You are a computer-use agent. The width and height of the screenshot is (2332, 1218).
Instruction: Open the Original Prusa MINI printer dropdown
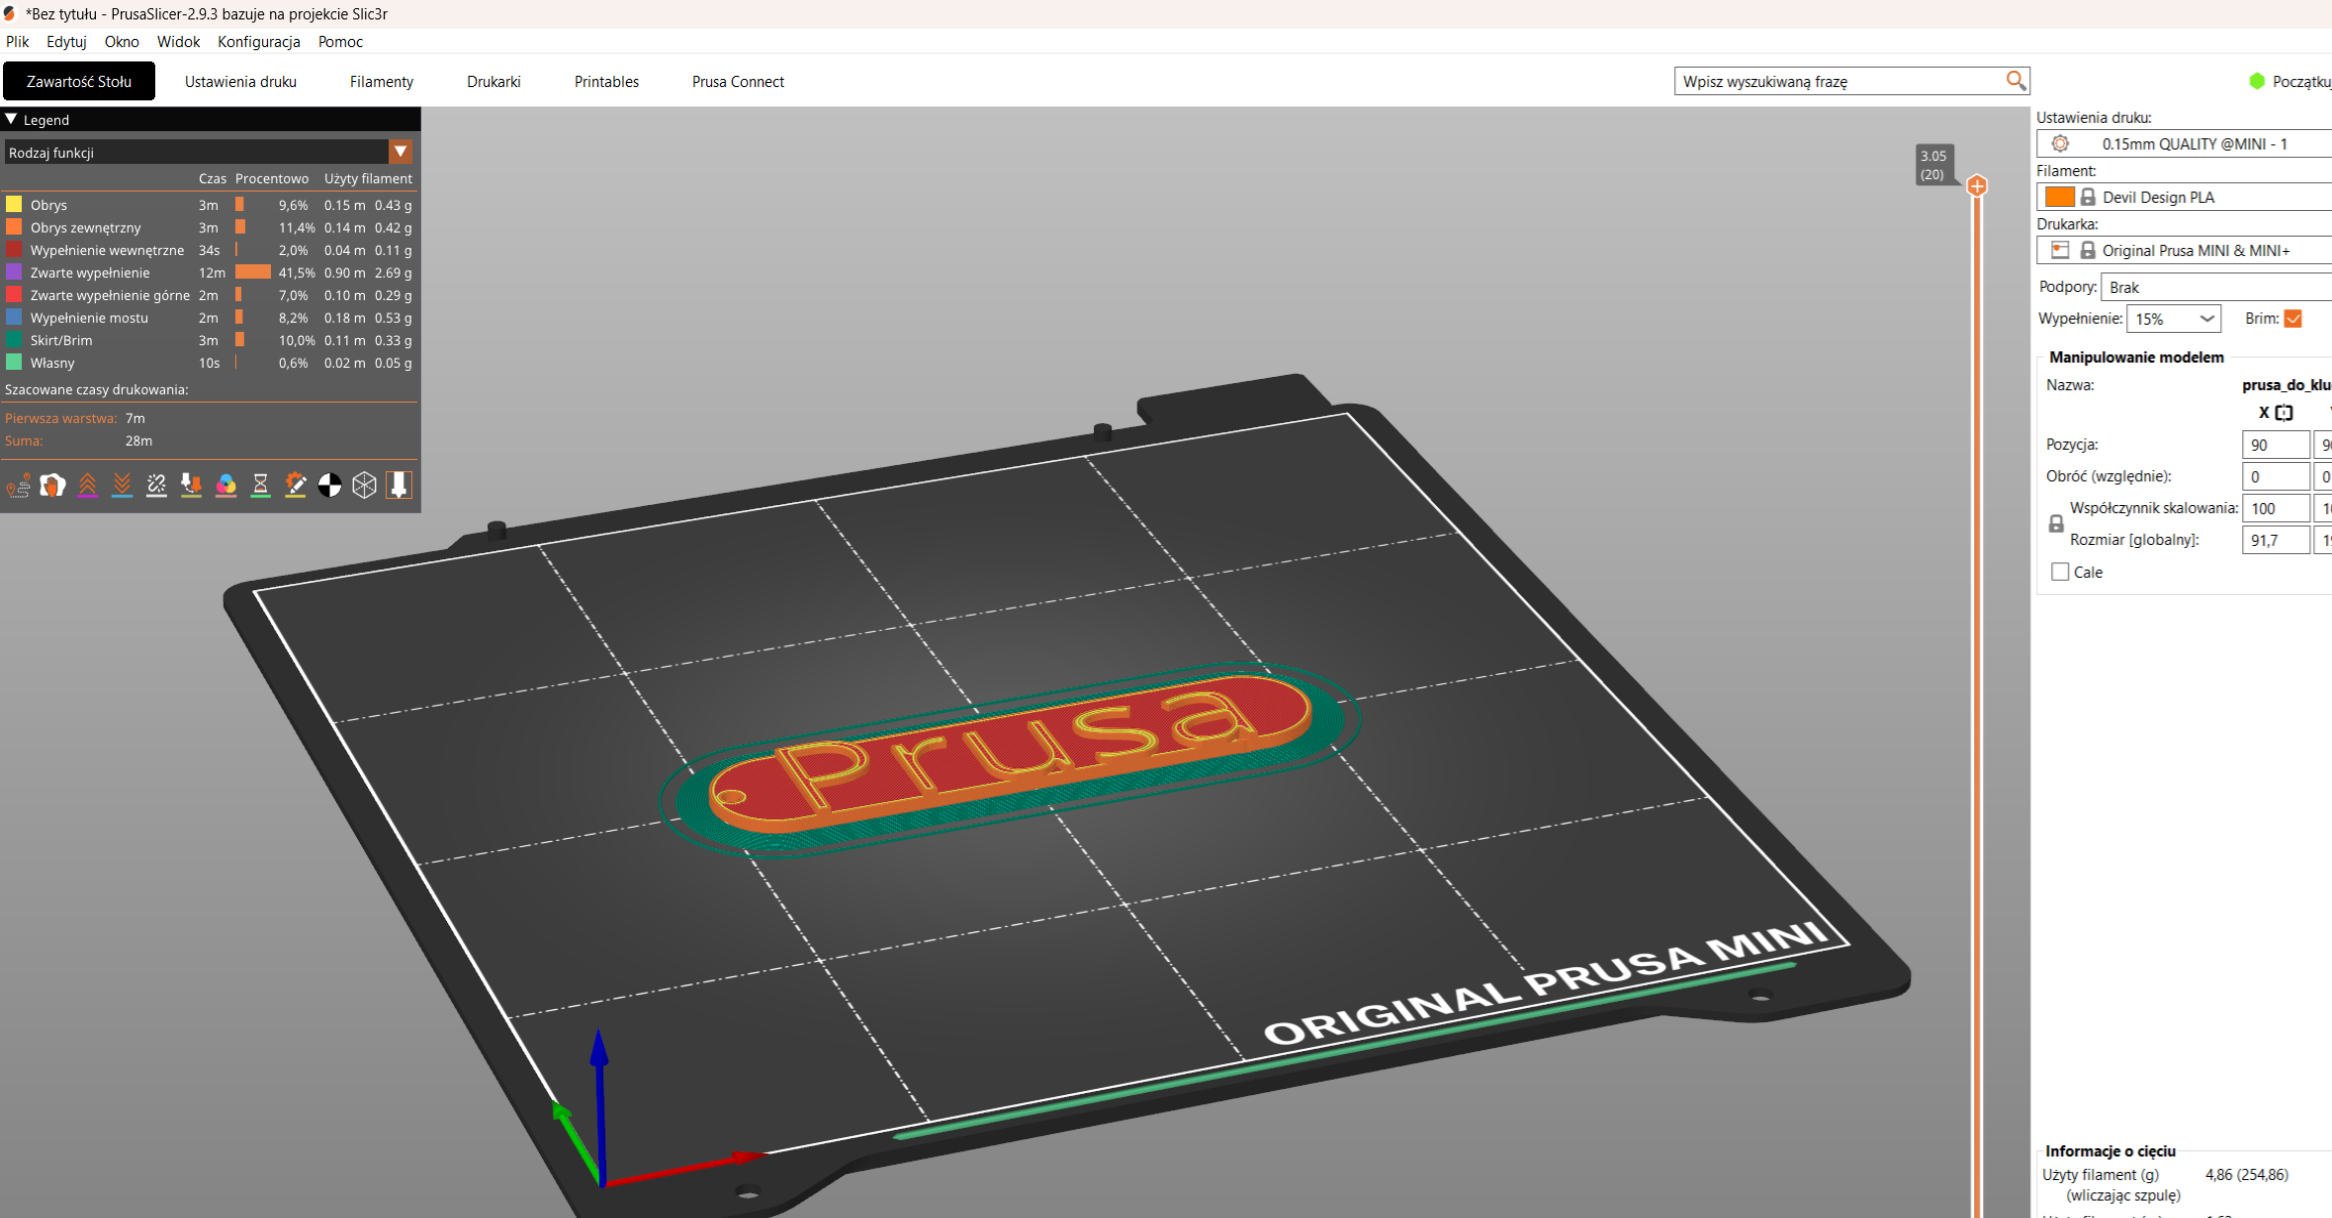(2185, 250)
